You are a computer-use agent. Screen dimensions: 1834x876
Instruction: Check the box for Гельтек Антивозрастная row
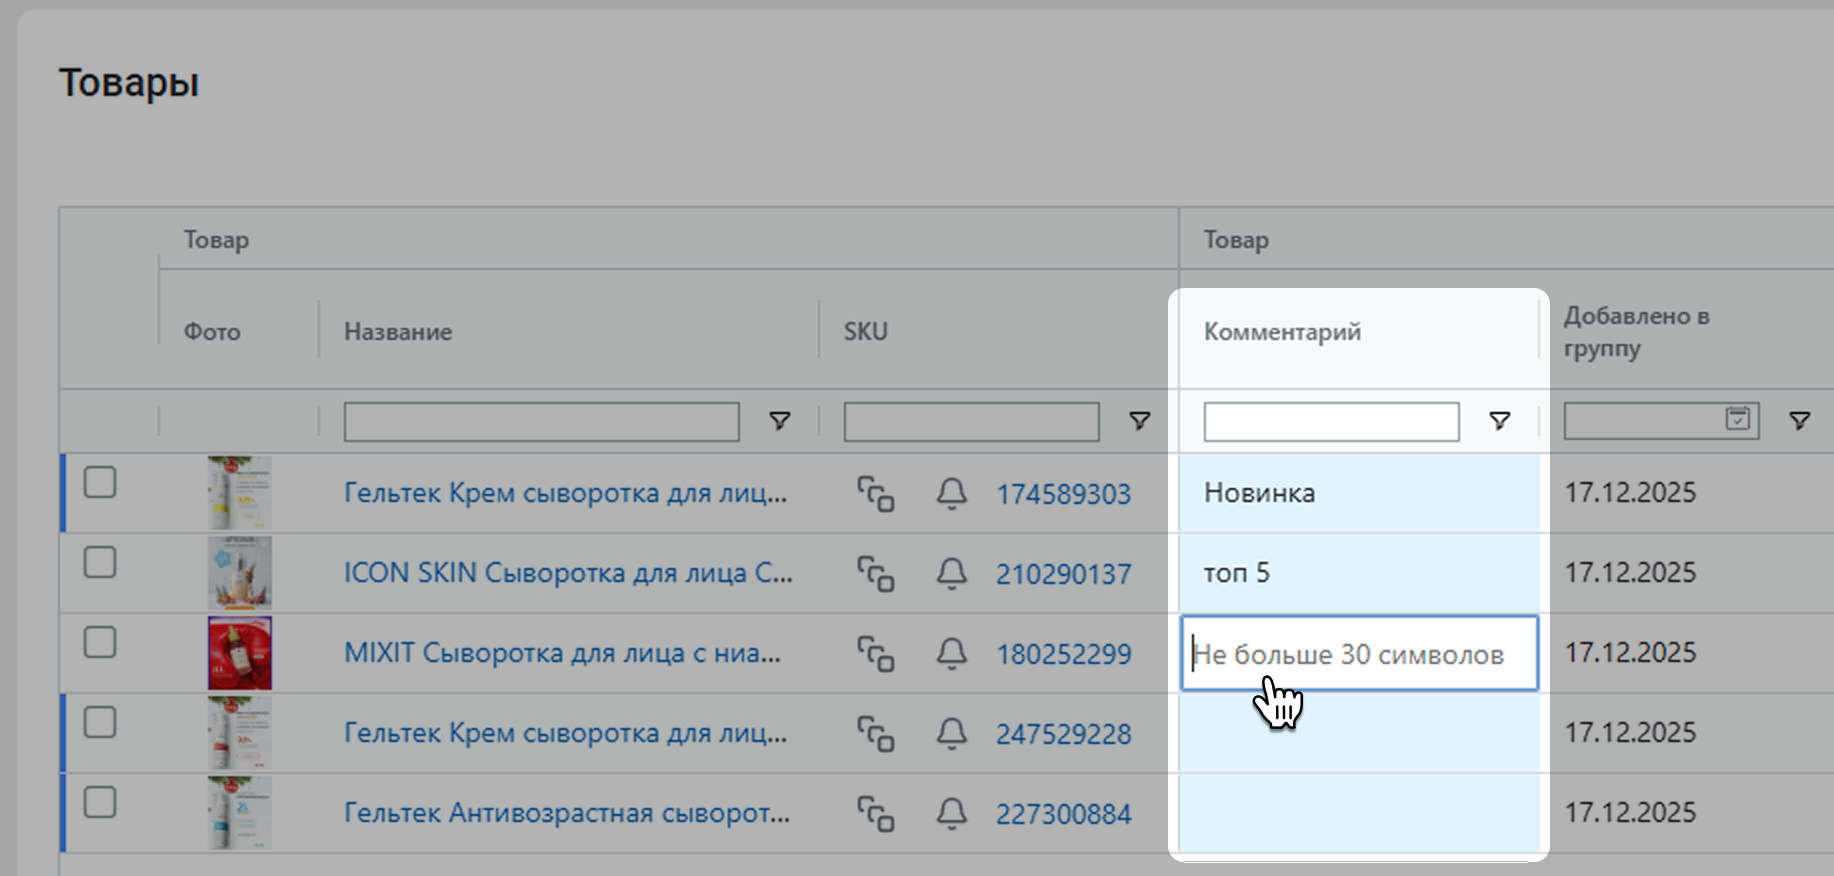(100, 803)
